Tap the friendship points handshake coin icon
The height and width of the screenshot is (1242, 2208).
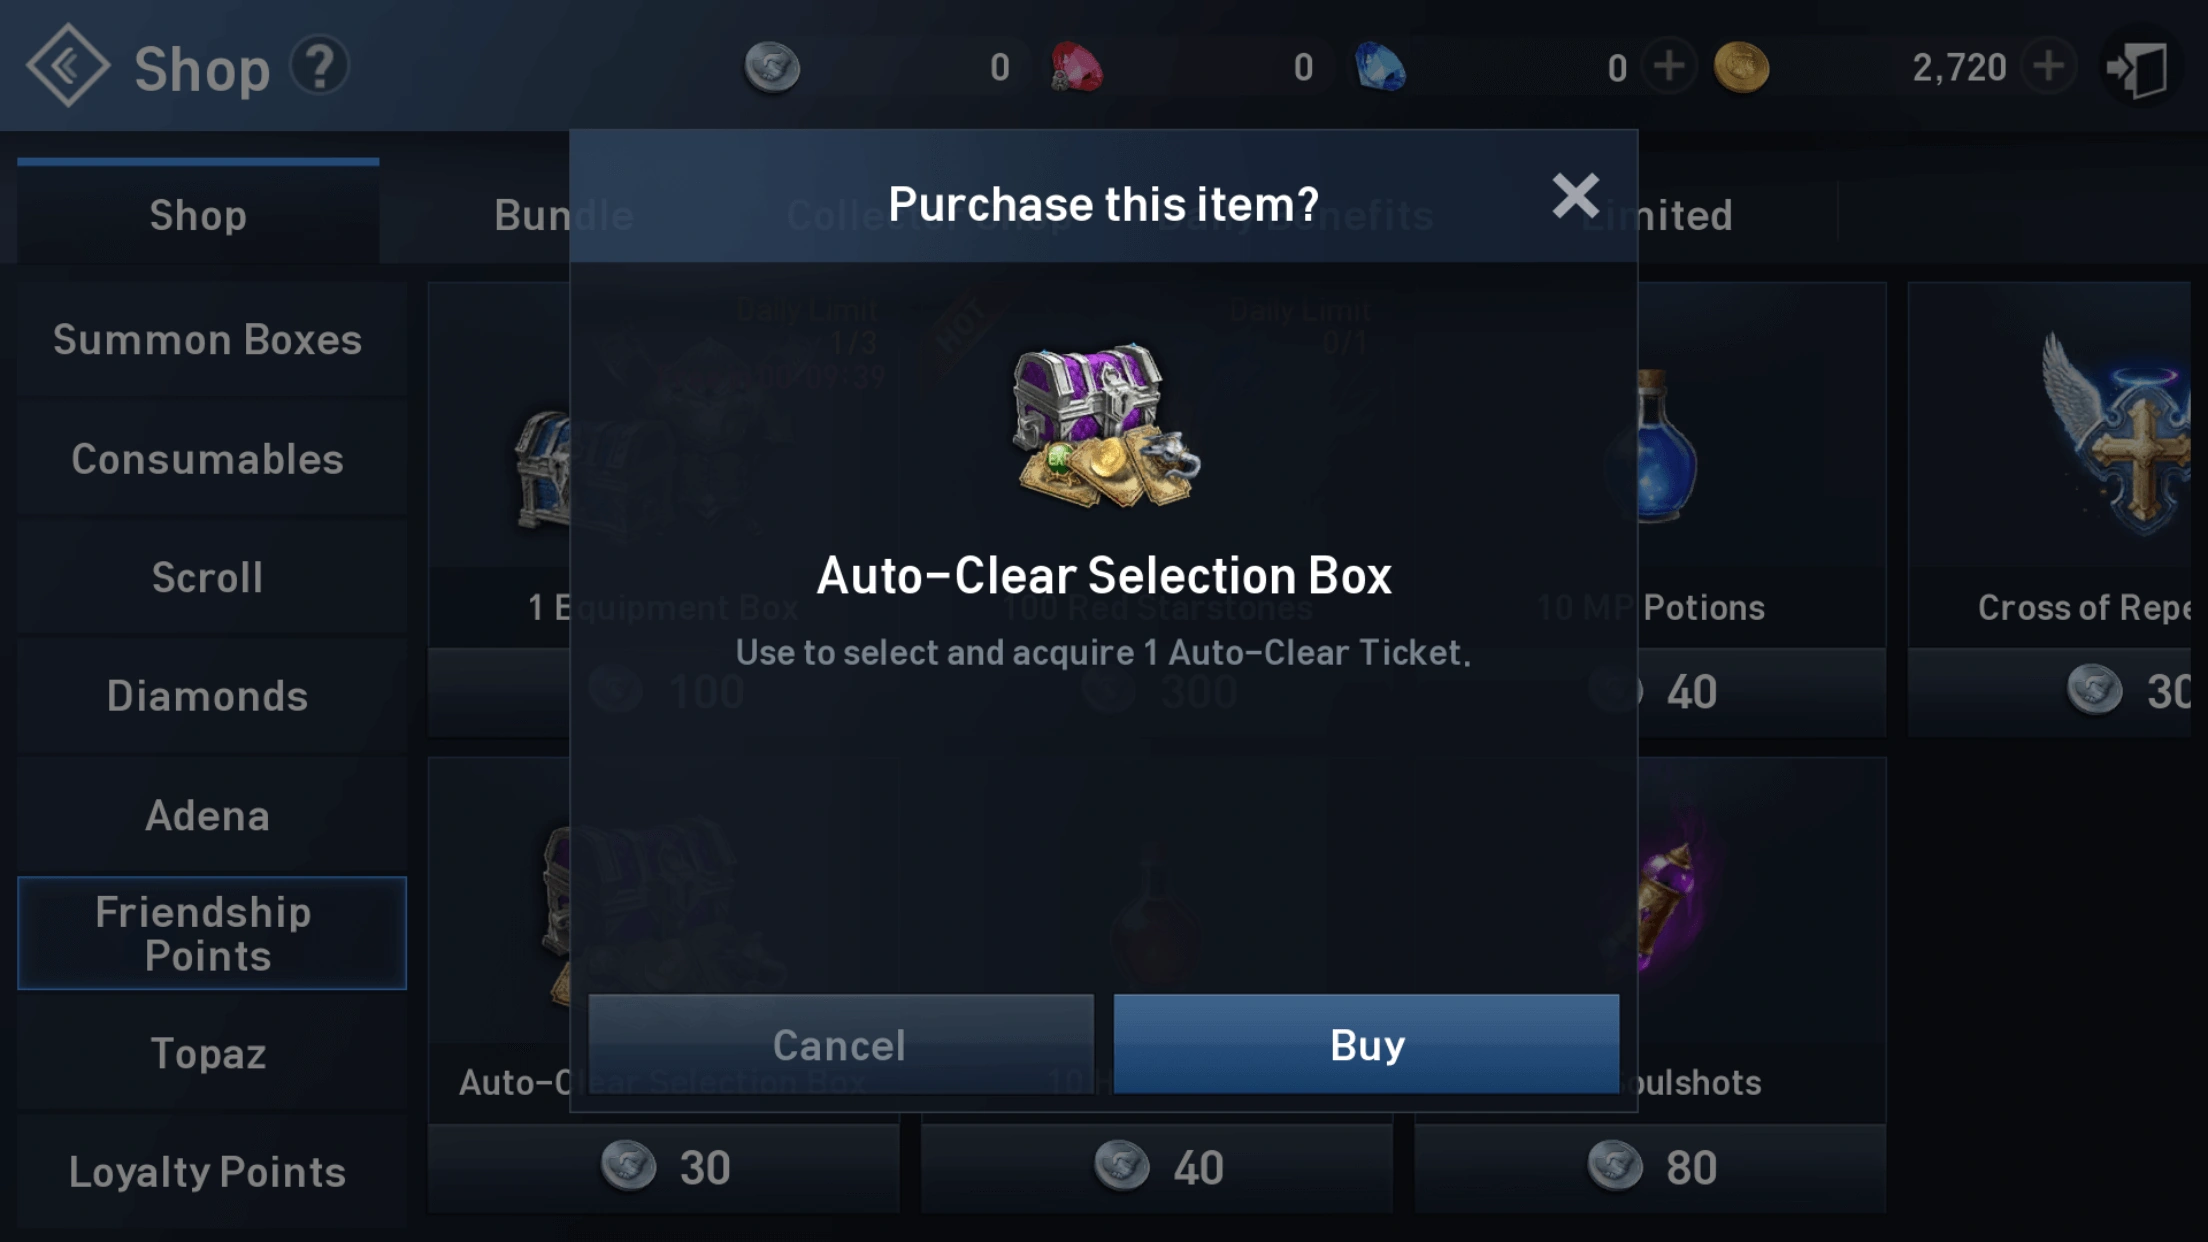click(772, 67)
